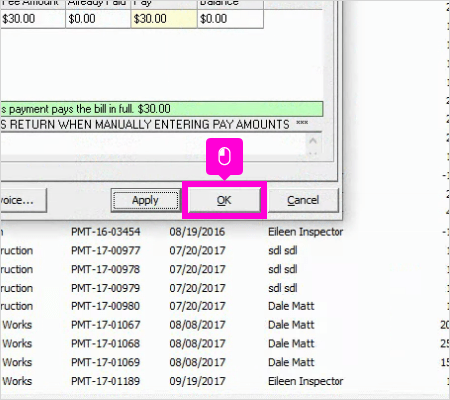The height and width of the screenshot is (400, 450).
Task: Click the 09/19/2017 date cell
Action: pos(197,381)
